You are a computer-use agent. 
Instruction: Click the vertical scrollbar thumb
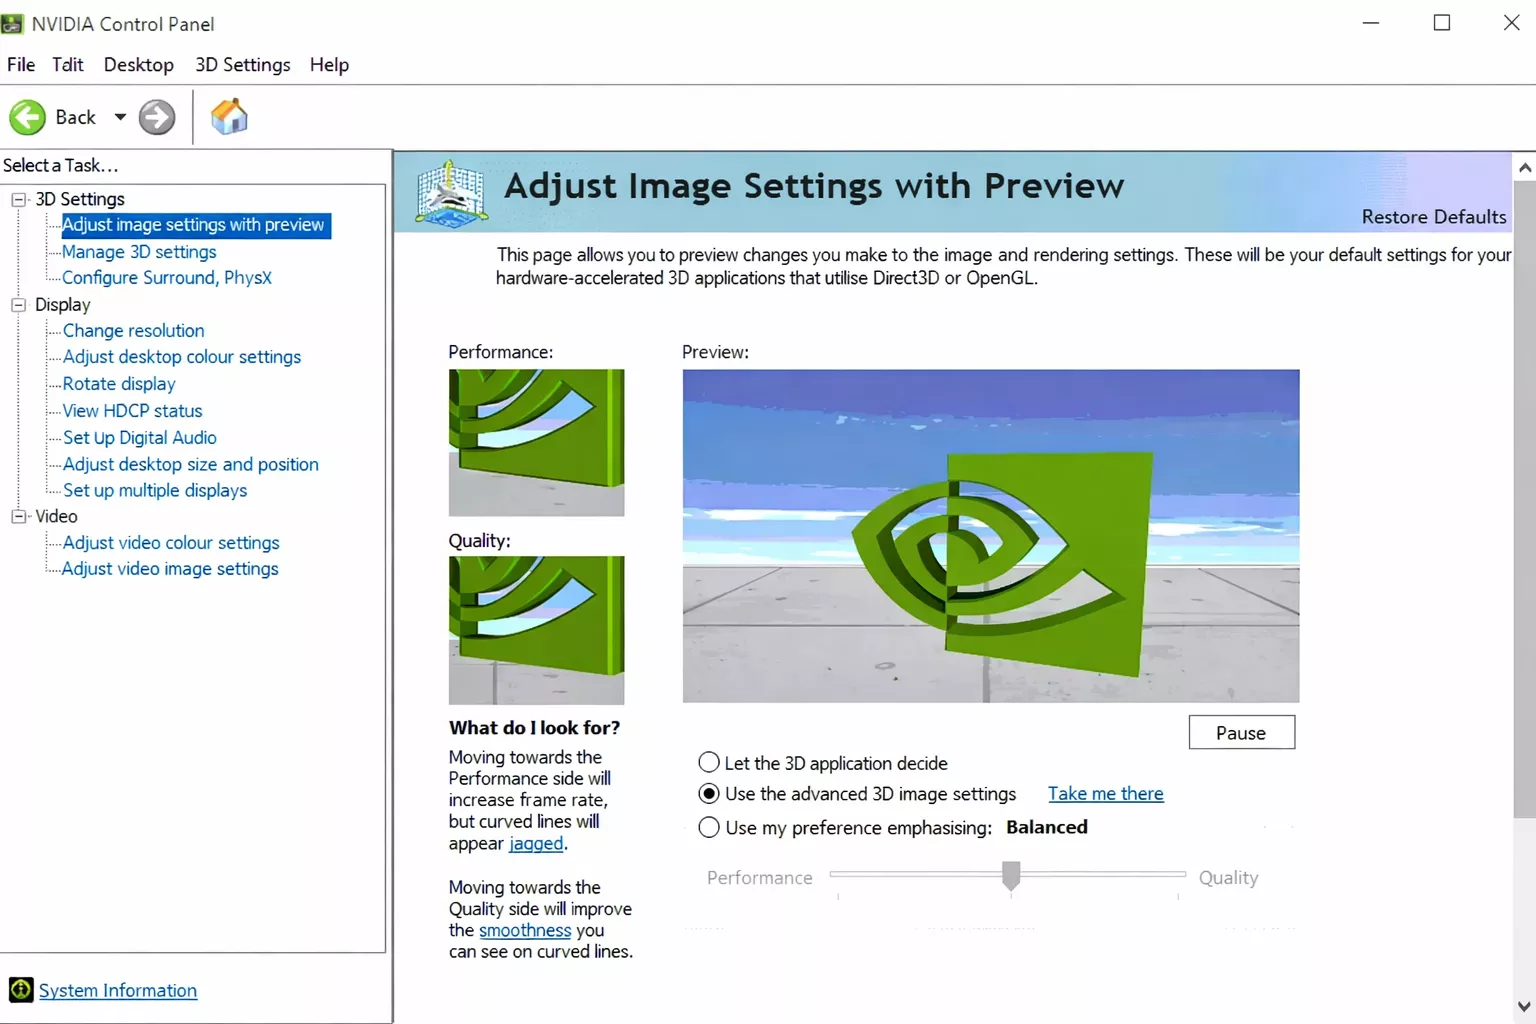click(x=1525, y=500)
